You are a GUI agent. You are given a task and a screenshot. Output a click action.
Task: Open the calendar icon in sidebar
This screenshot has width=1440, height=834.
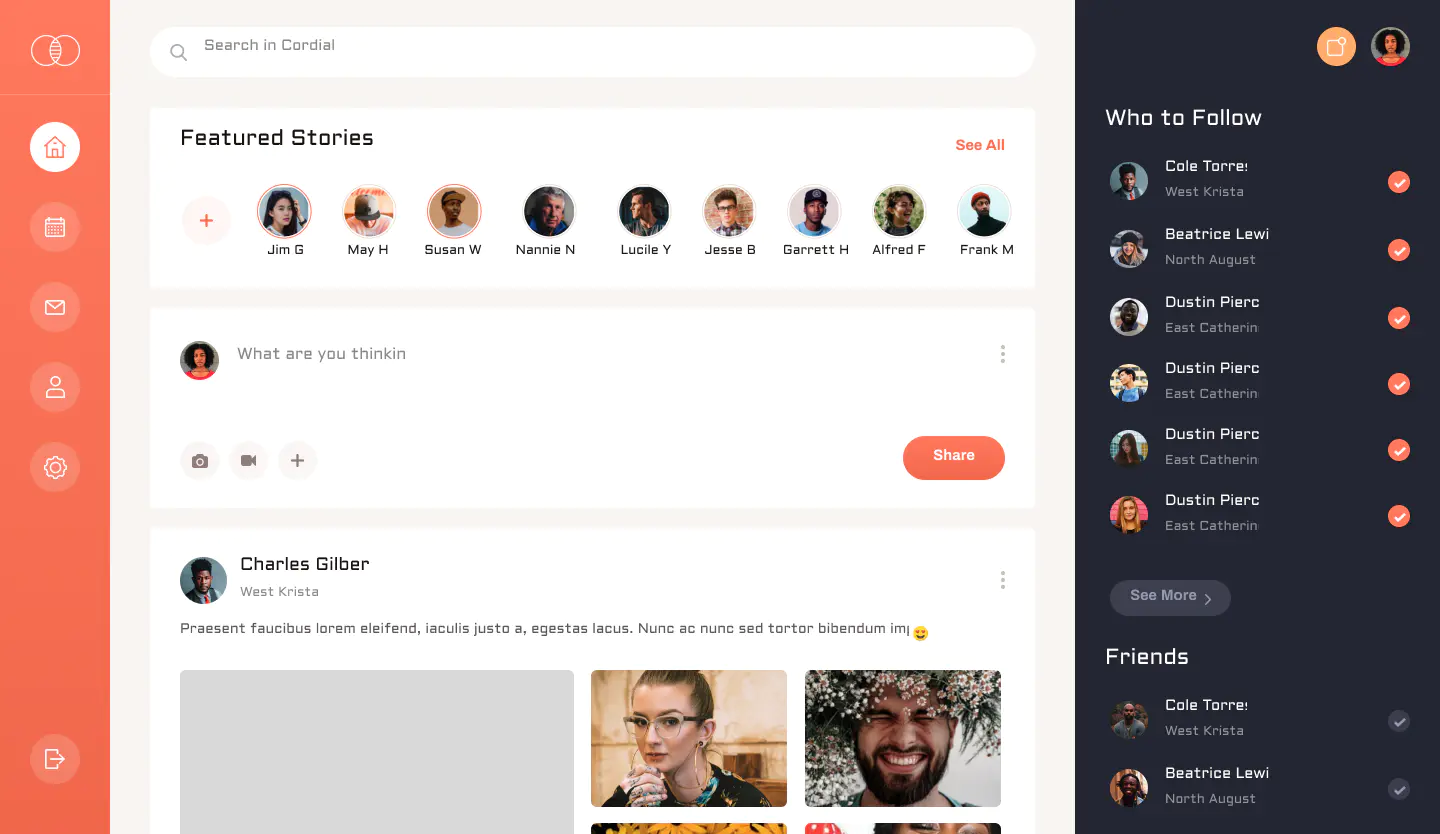click(x=55, y=227)
